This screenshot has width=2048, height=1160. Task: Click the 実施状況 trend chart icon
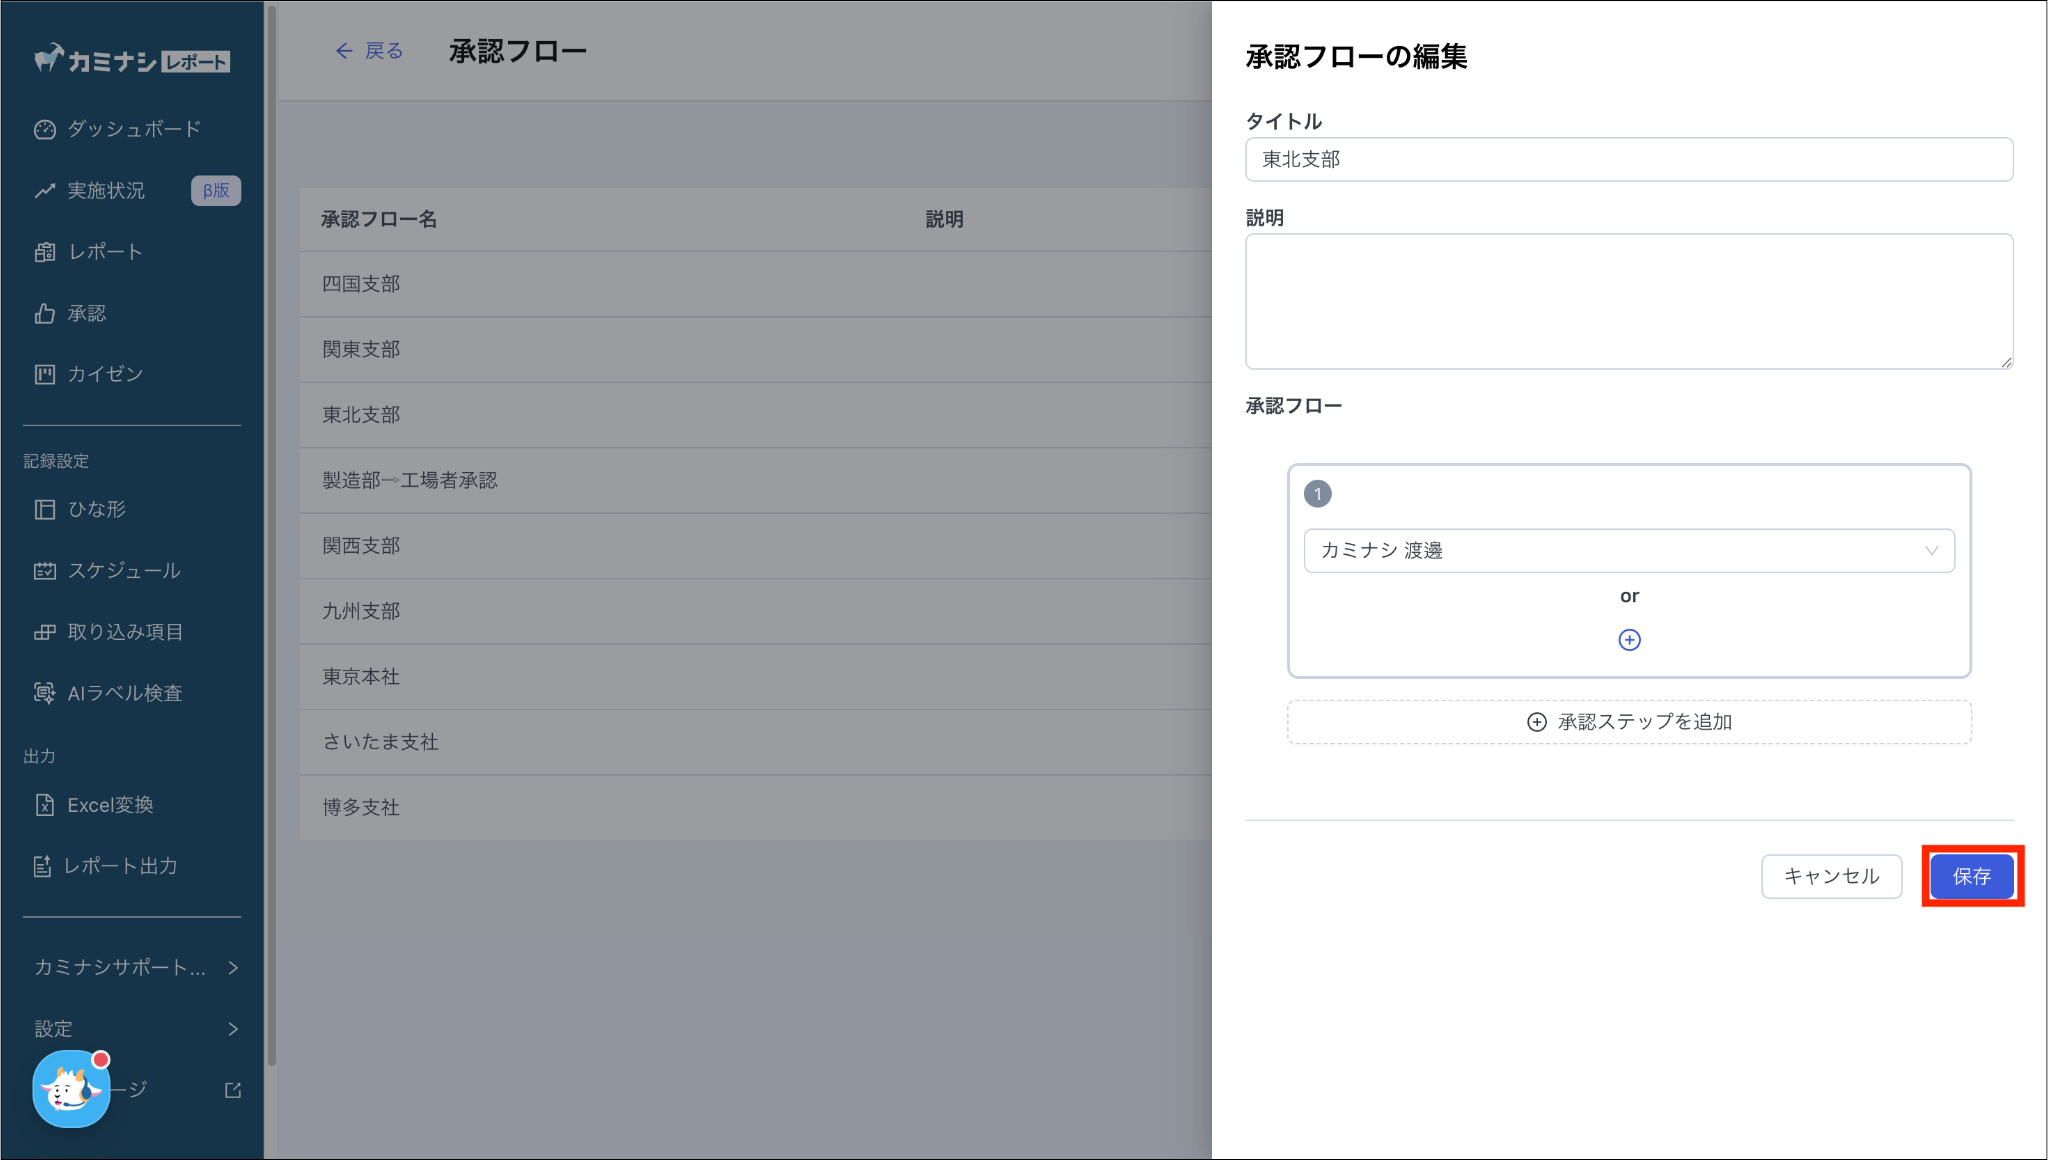(x=44, y=190)
